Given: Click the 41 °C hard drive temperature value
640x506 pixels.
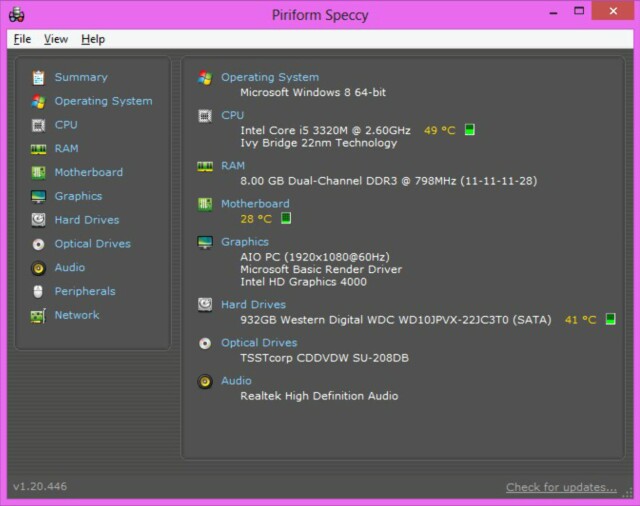Looking at the screenshot, I should point(580,320).
